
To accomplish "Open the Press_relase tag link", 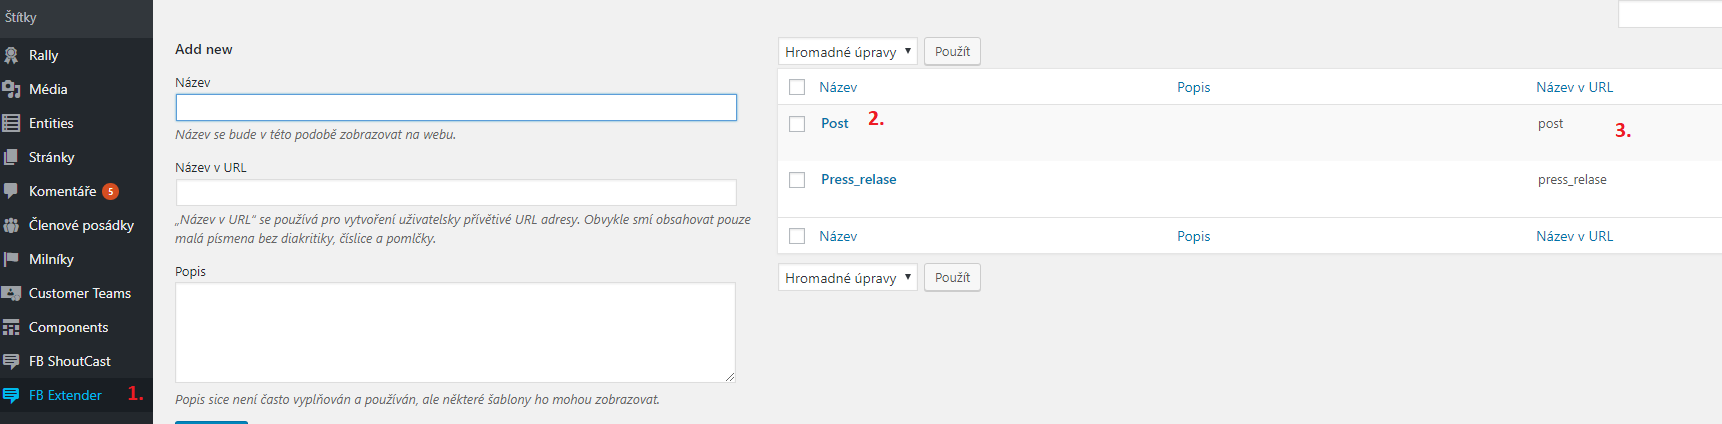I will [858, 180].
